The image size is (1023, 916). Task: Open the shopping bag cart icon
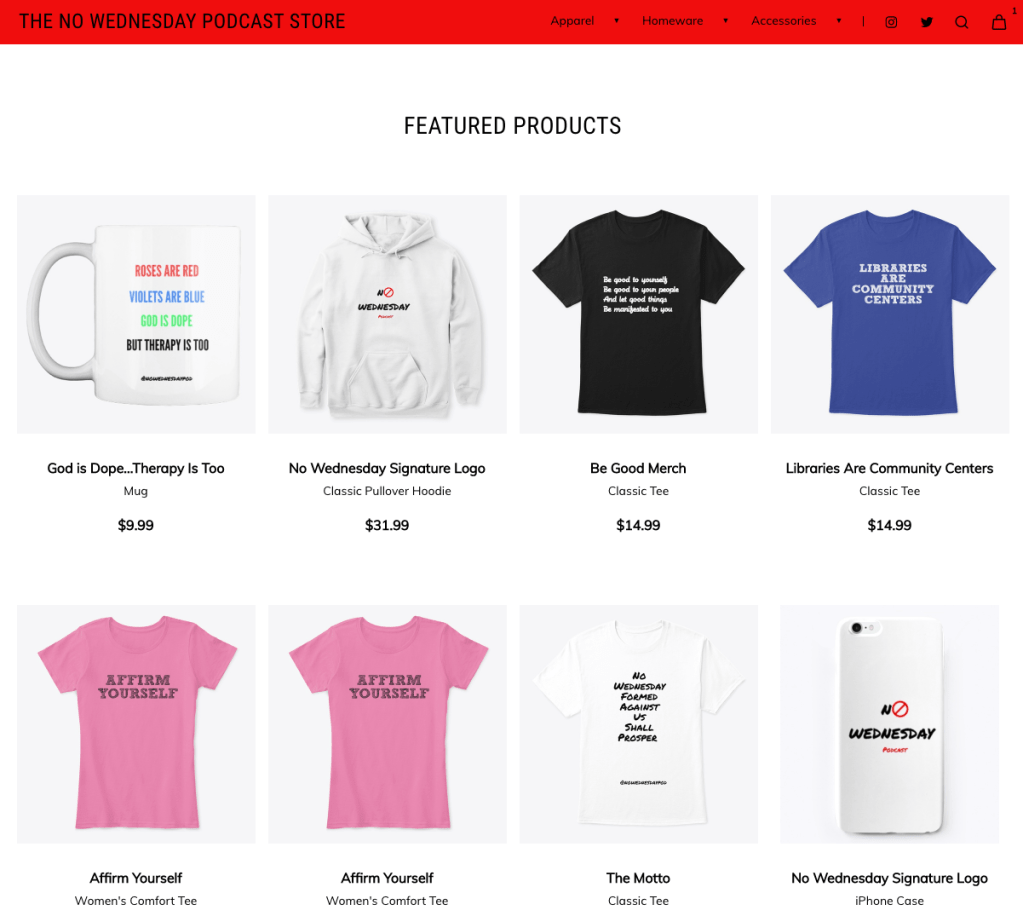(999, 22)
